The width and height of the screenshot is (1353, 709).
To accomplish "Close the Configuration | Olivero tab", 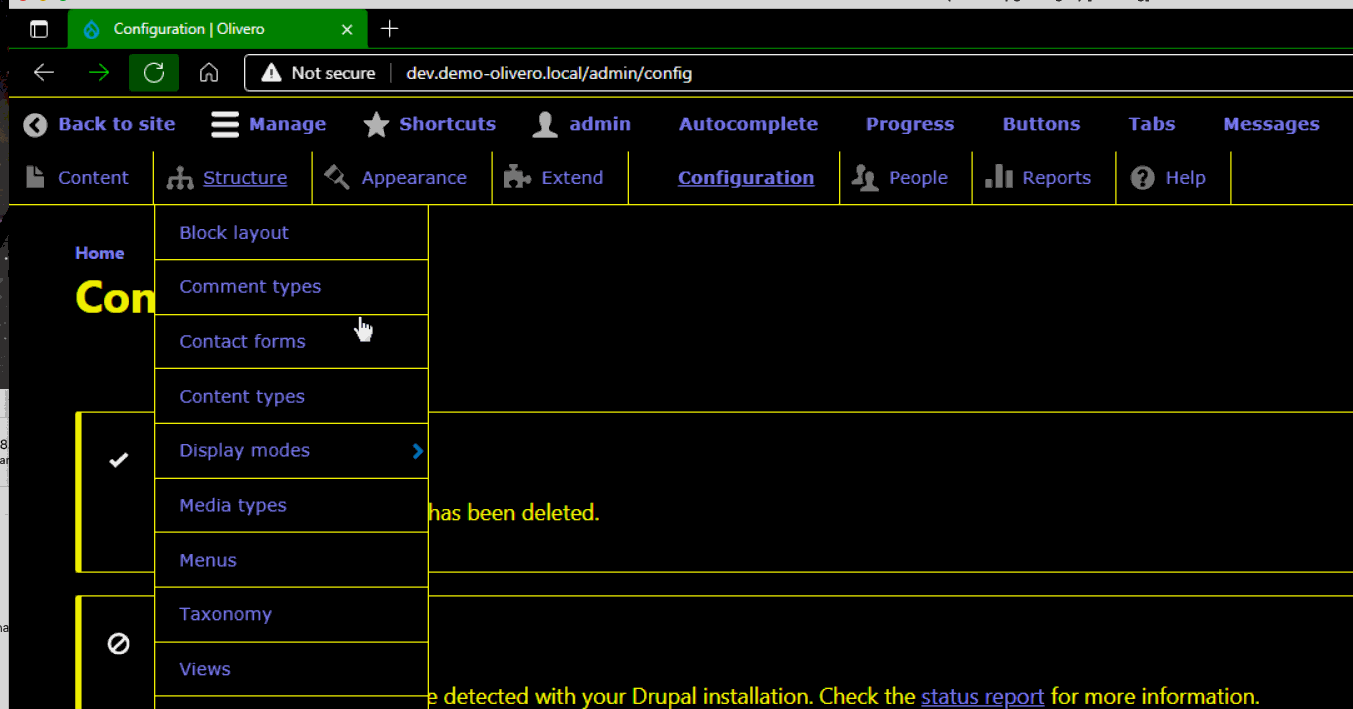I will (x=347, y=30).
